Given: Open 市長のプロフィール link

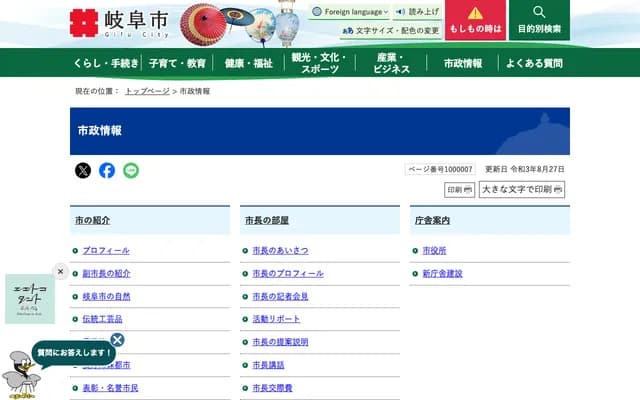Looking at the screenshot, I should (288, 273).
